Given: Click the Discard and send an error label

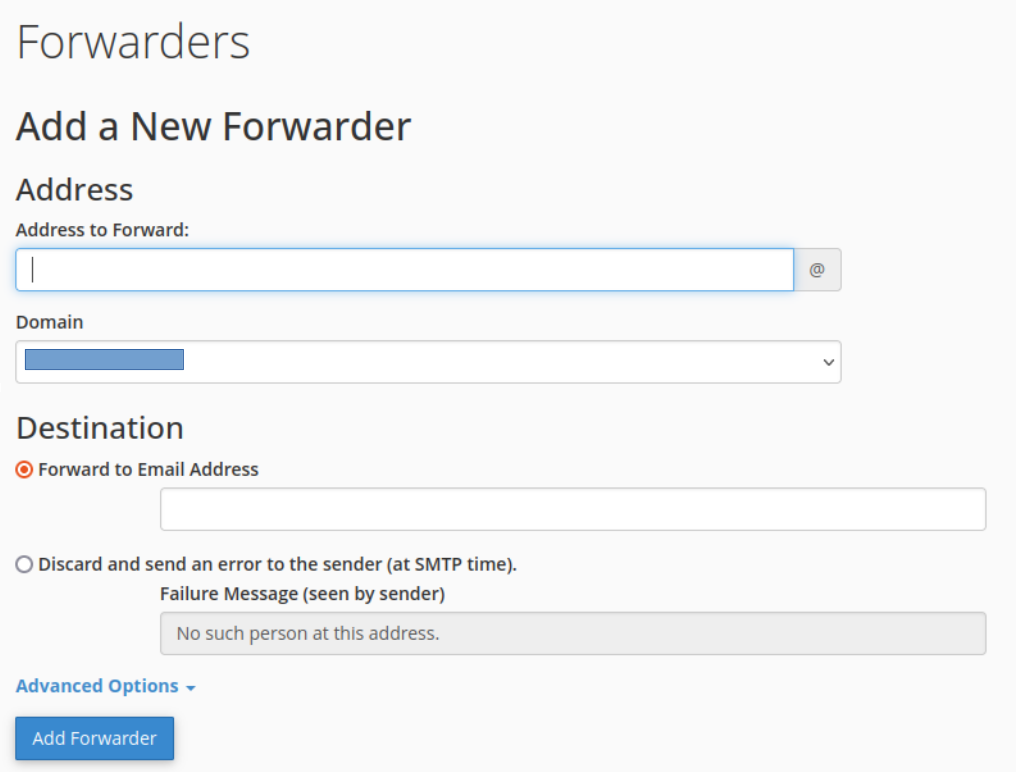Looking at the screenshot, I should [x=277, y=565].
